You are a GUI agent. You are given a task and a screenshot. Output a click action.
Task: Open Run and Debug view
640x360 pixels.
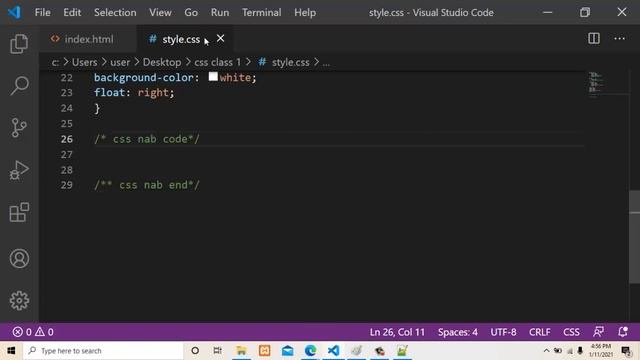point(19,170)
